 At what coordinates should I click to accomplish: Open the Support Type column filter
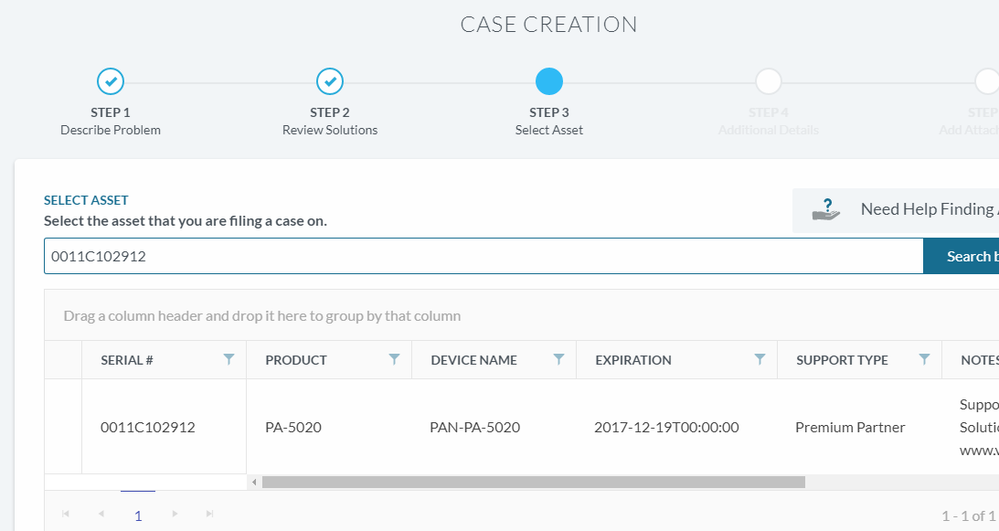click(x=925, y=359)
